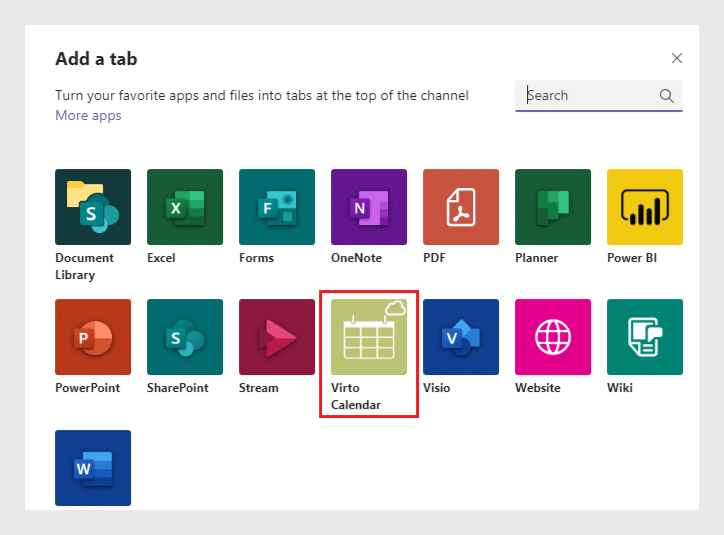The height and width of the screenshot is (535, 724).
Task: Click the "Virto Calendar" label text
Action: (356, 397)
